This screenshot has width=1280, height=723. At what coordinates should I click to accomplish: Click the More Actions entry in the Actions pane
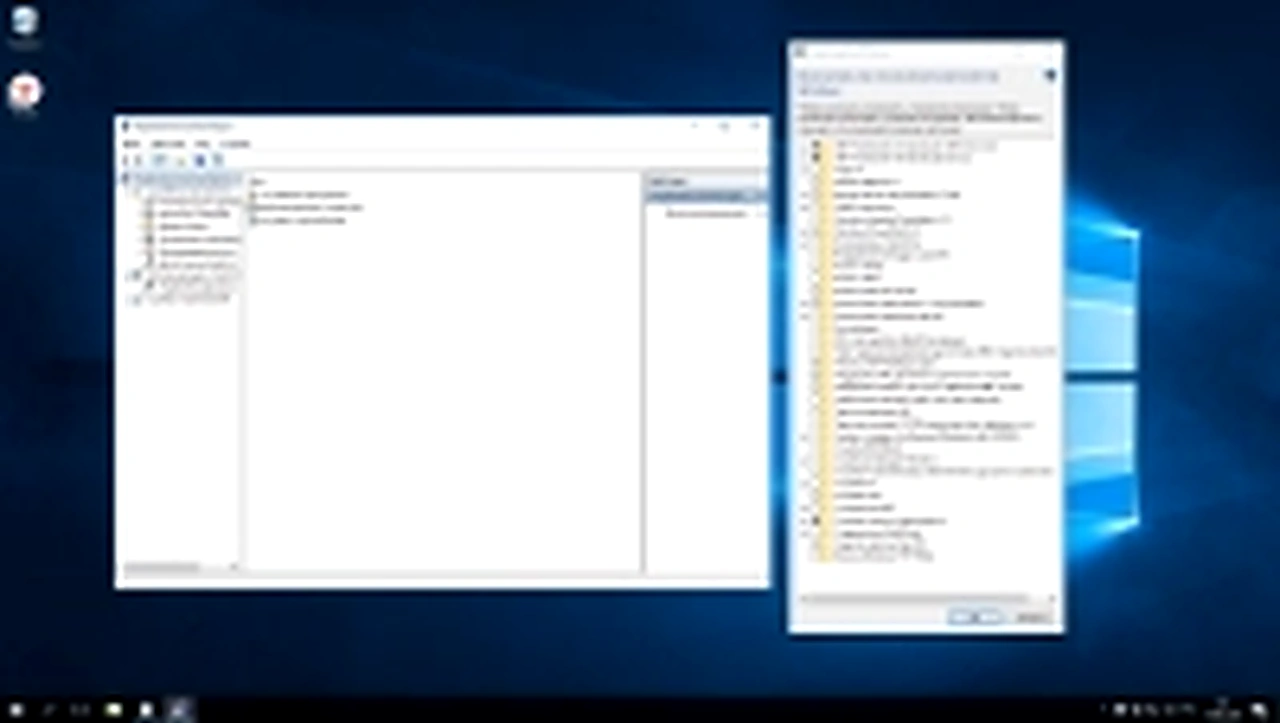(706, 214)
